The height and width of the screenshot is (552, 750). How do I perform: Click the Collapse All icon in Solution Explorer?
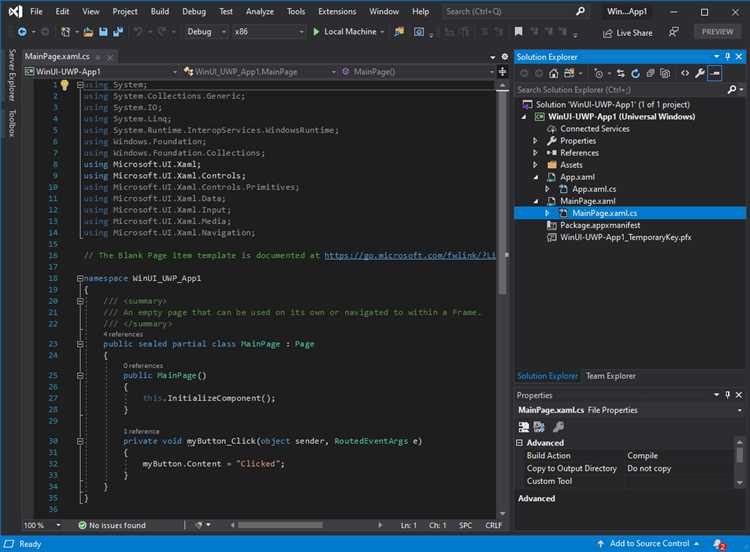coord(650,73)
